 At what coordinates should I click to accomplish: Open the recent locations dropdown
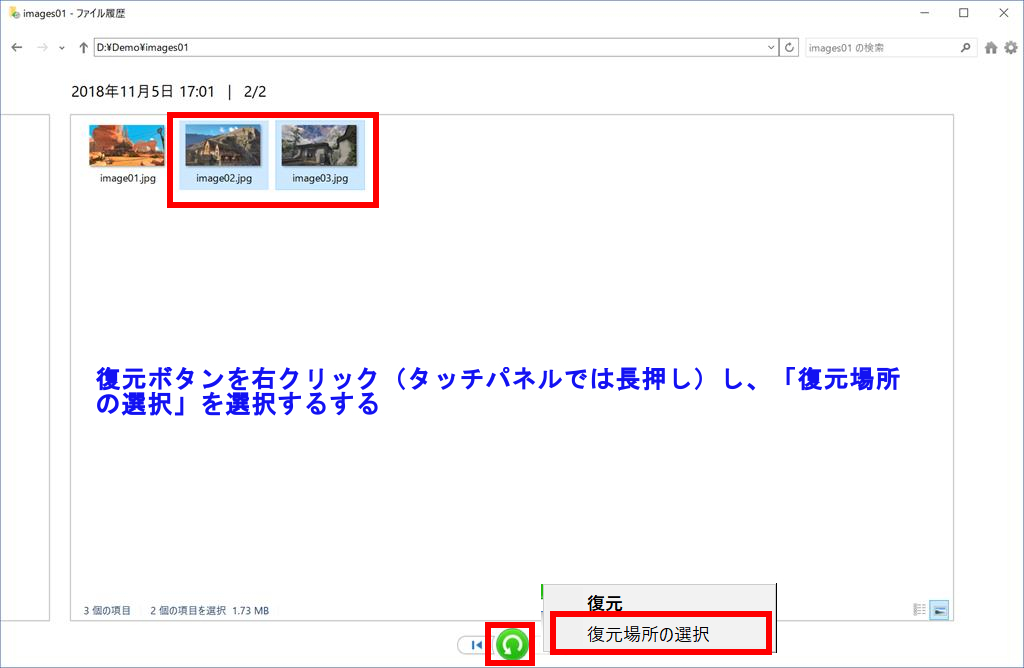[x=62, y=47]
